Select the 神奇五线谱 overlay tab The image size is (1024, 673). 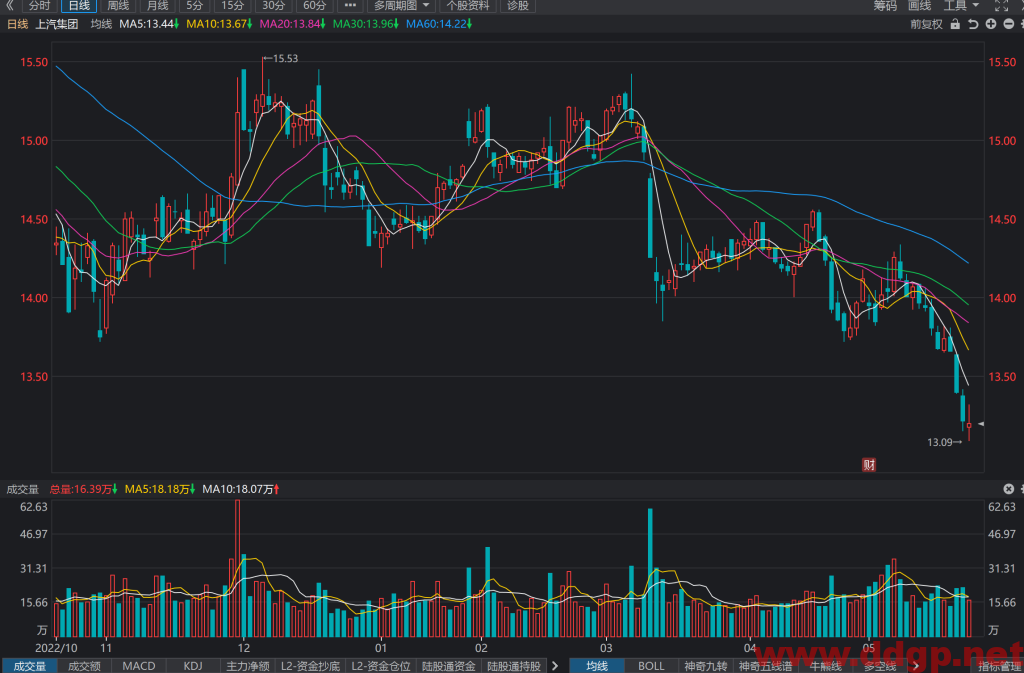pyautogui.click(x=765, y=666)
